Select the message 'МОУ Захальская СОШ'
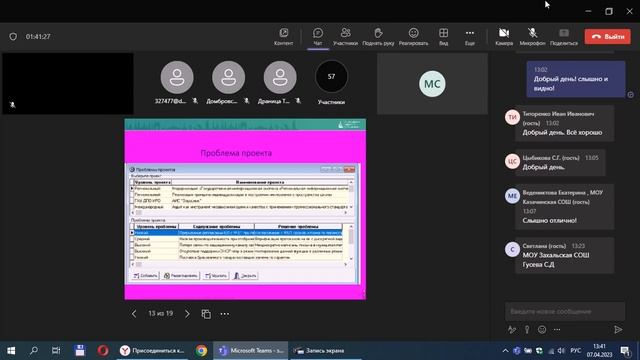 556,255
